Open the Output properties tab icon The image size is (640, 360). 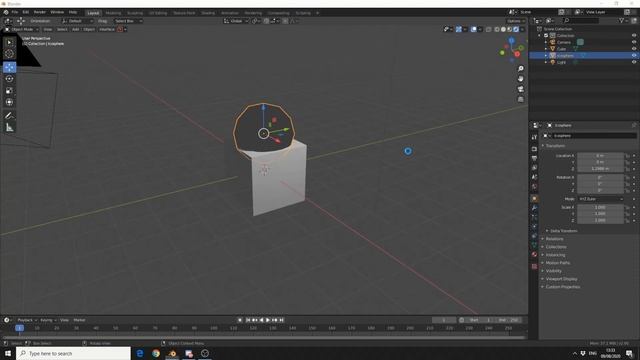coord(534,158)
